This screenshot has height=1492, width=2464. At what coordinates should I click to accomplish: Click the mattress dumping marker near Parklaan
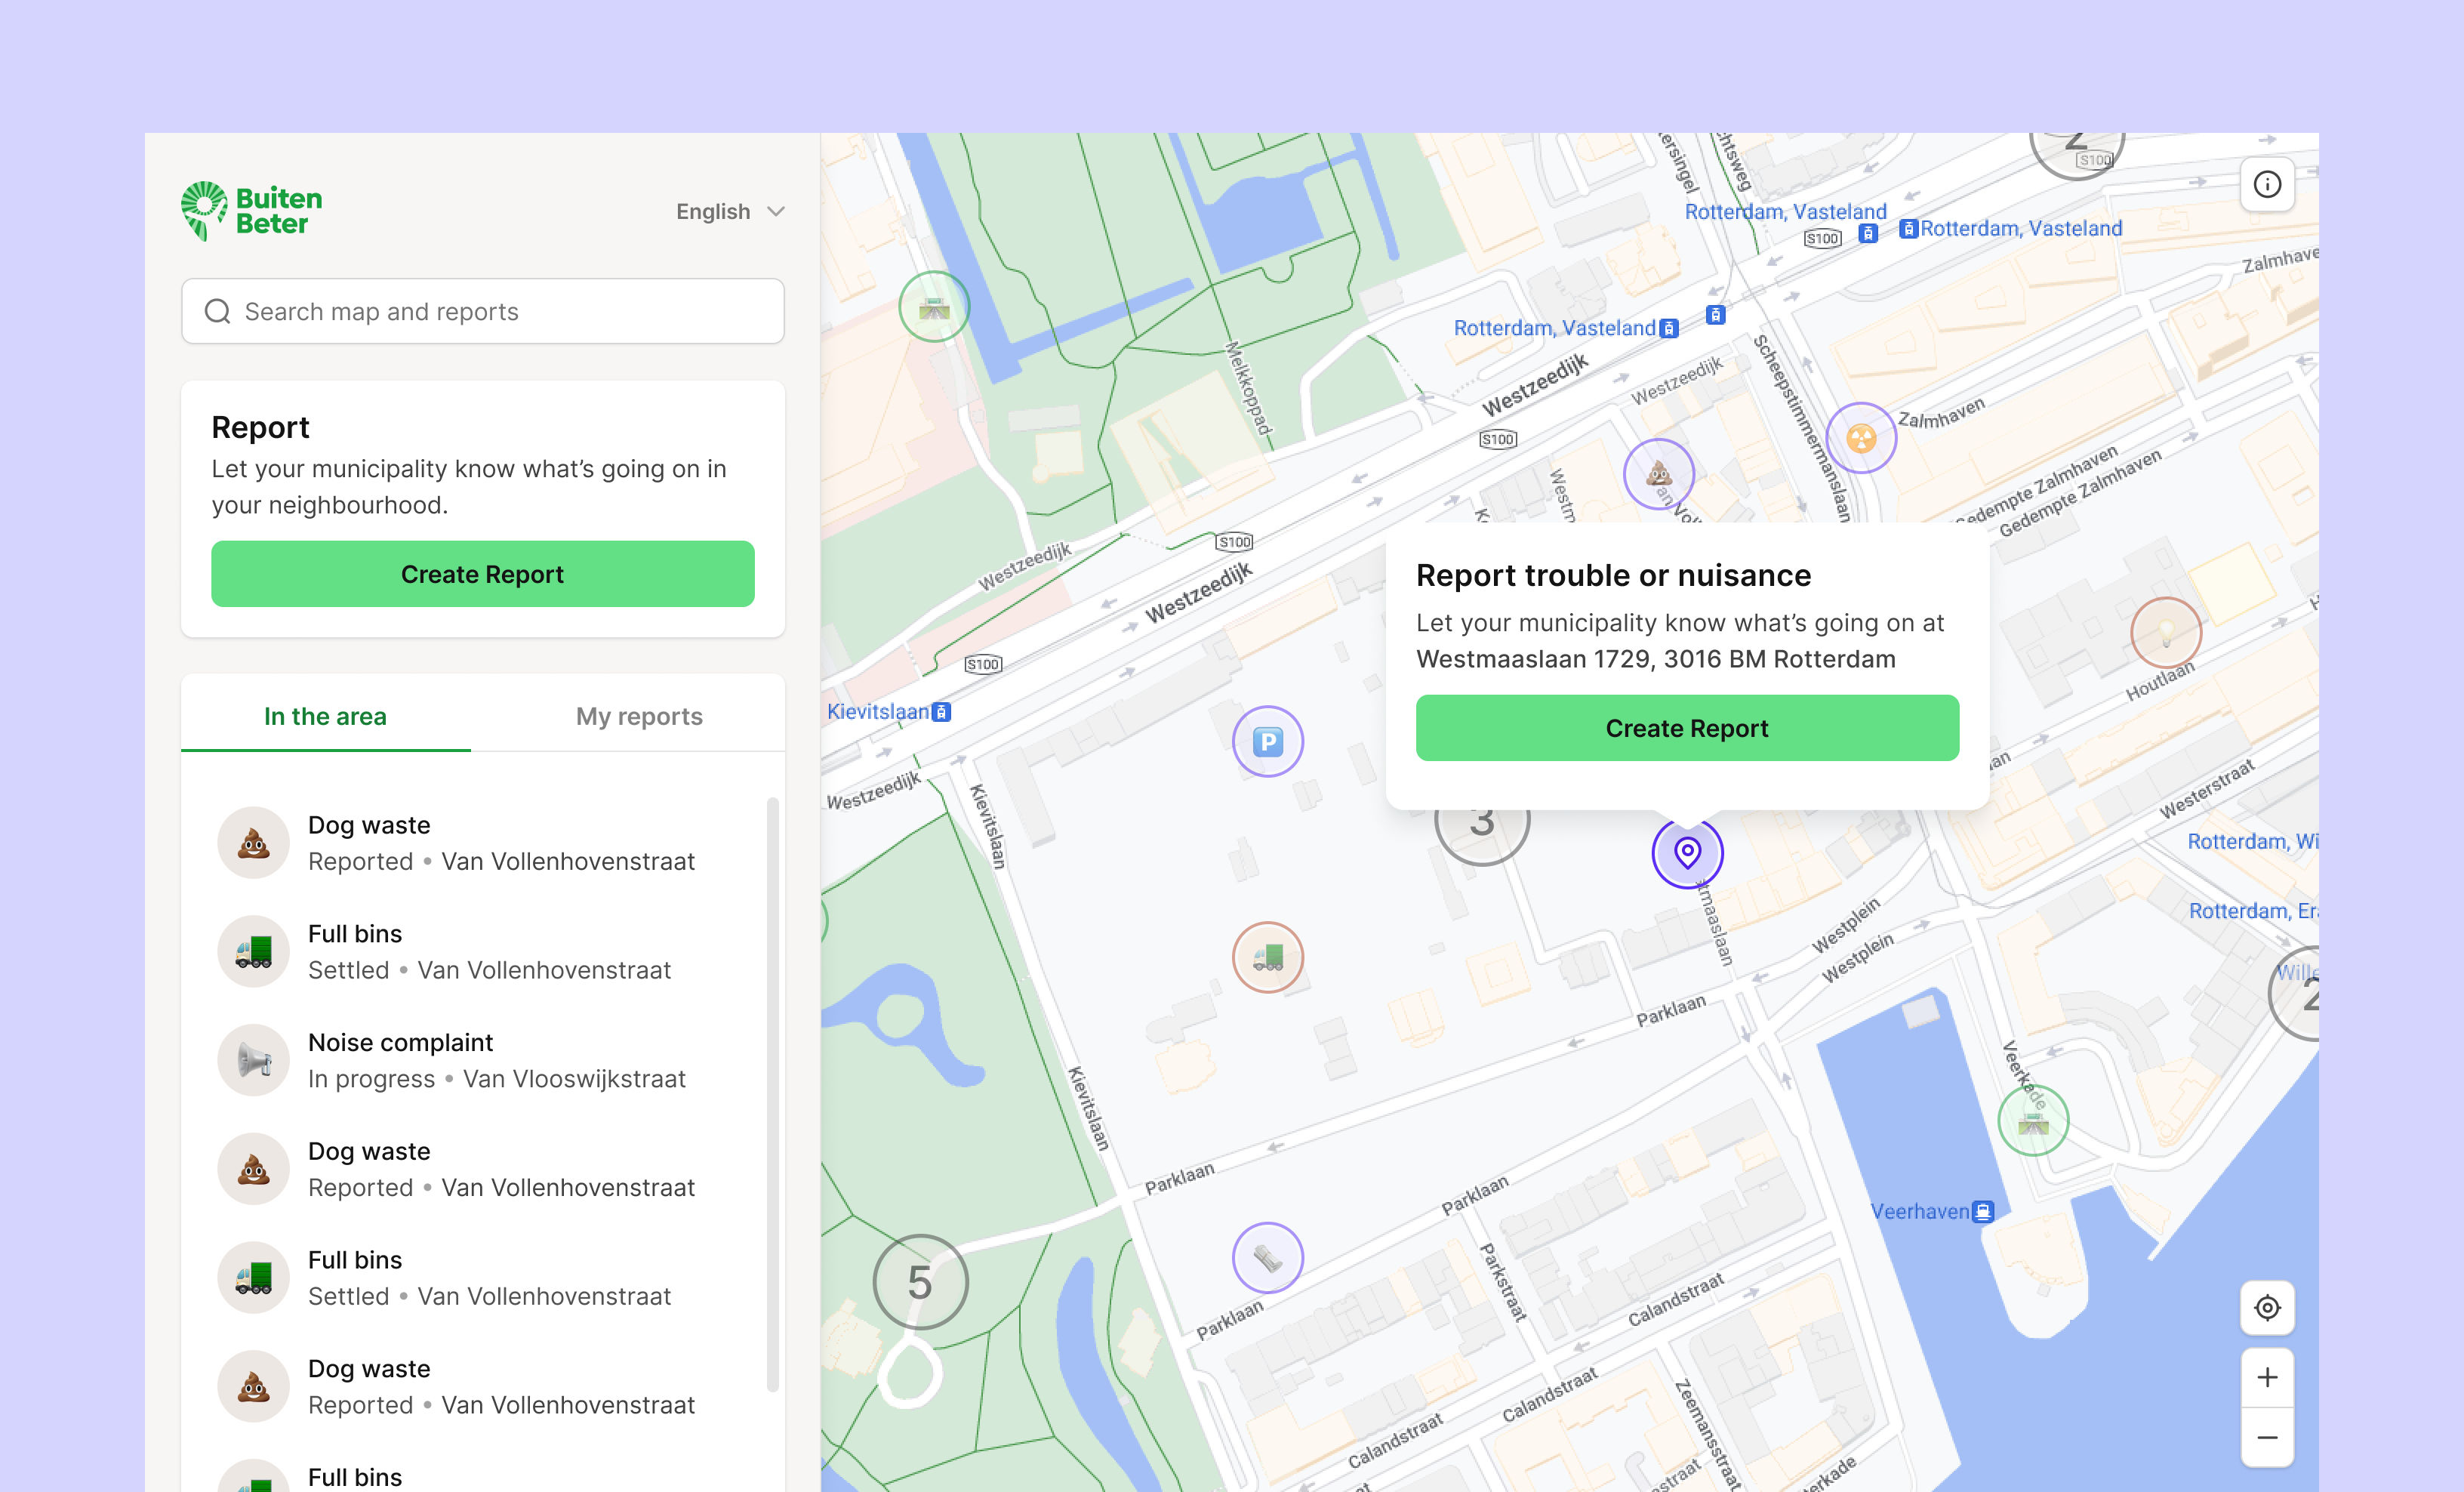tap(1269, 1259)
